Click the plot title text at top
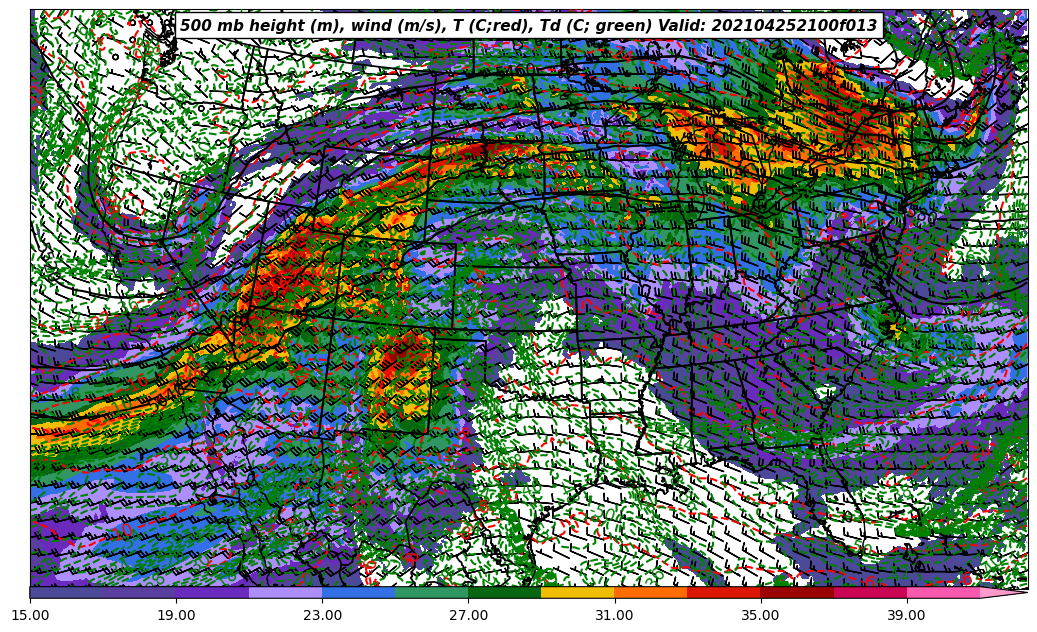This screenshot has height=632, width=1037. pos(528,26)
